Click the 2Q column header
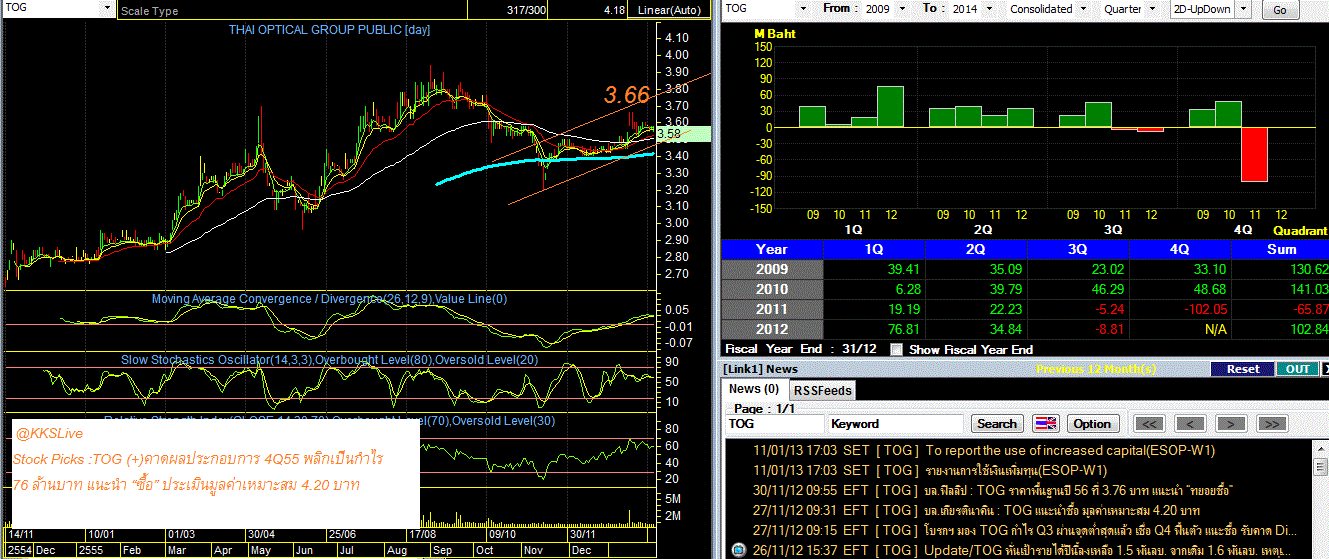 click(x=976, y=250)
